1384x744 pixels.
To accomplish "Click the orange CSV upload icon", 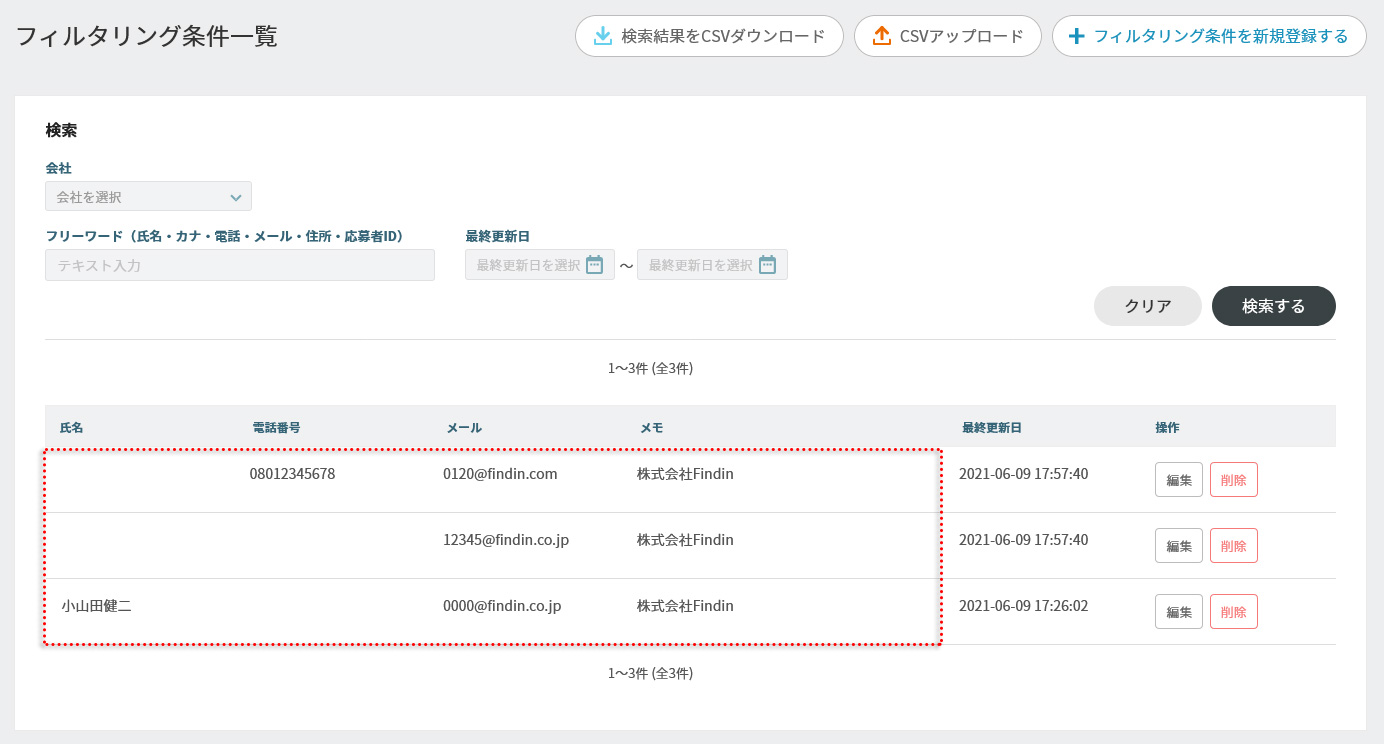I will [881, 36].
